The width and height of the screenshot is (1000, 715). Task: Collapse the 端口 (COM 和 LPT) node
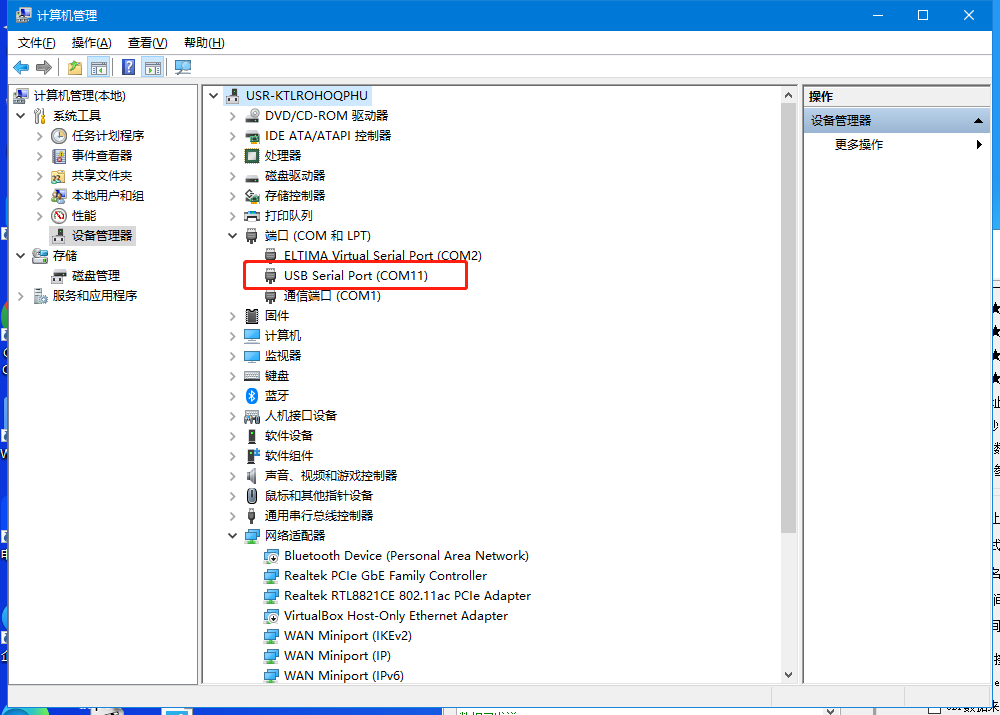pos(233,236)
